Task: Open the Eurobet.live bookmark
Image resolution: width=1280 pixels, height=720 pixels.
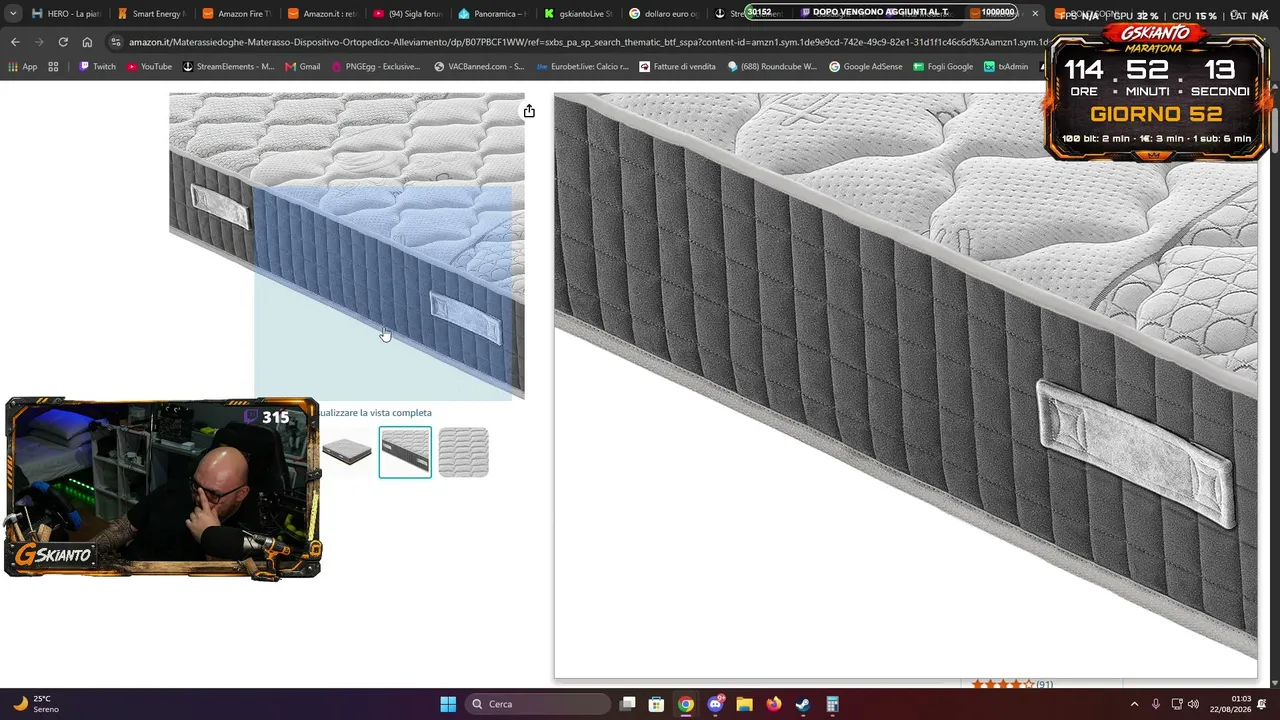Action: point(582,66)
